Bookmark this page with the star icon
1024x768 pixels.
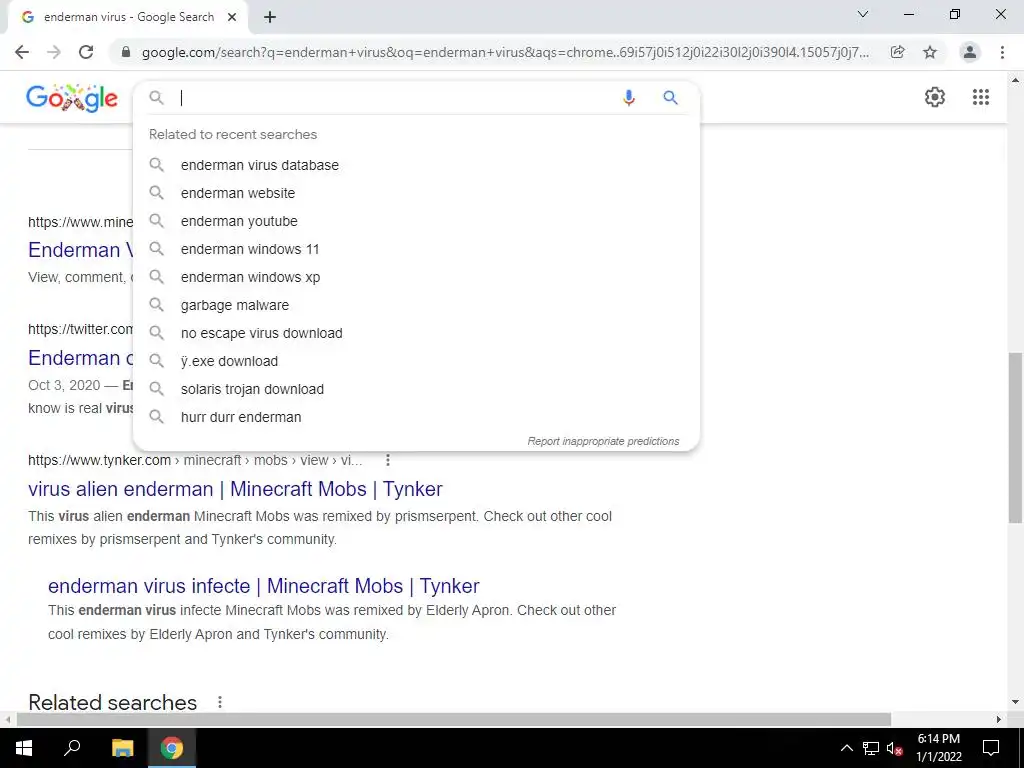[x=930, y=52]
